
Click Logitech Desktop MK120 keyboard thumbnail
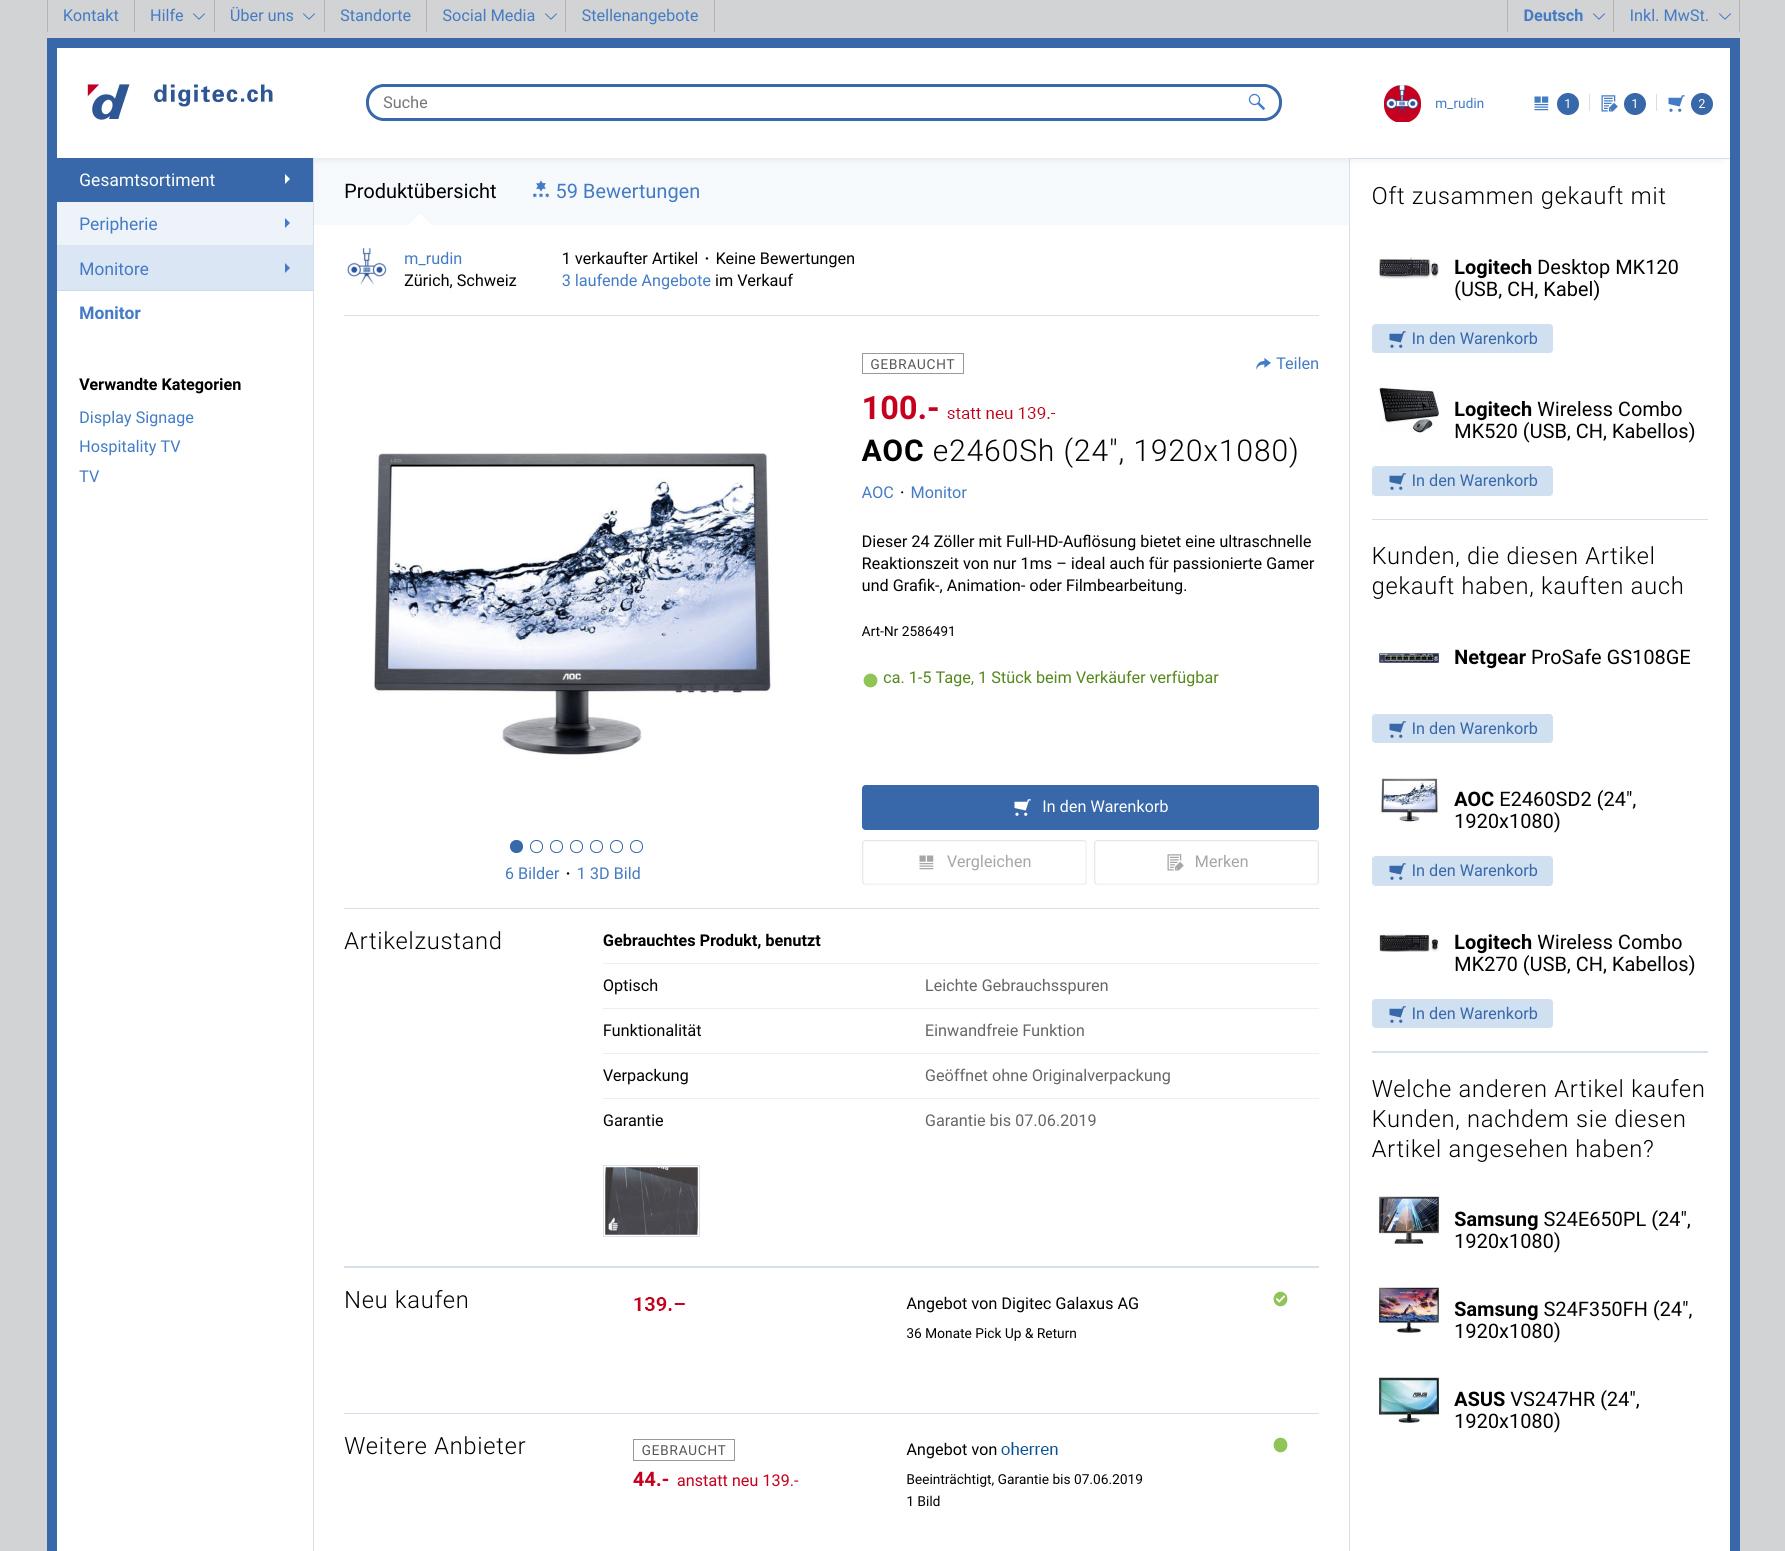point(1408,268)
